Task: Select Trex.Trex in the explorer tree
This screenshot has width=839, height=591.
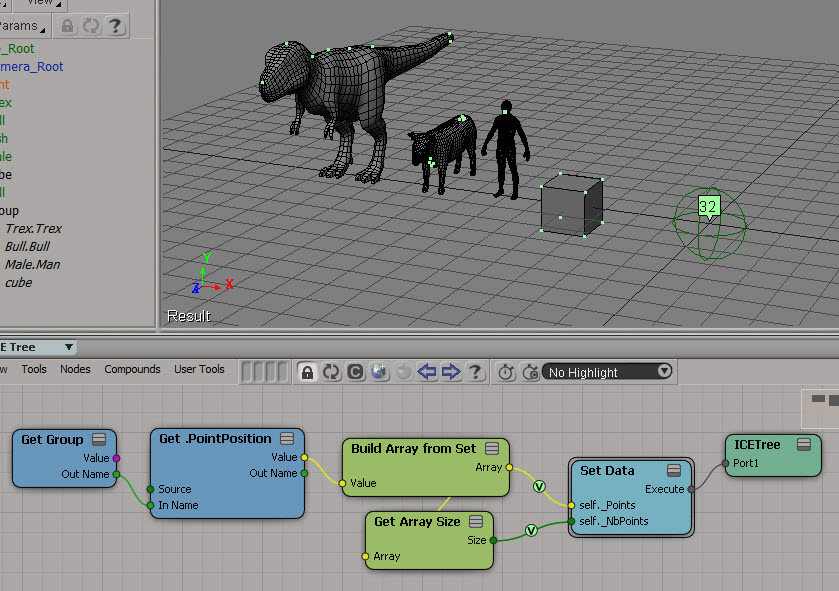Action: coord(33,229)
